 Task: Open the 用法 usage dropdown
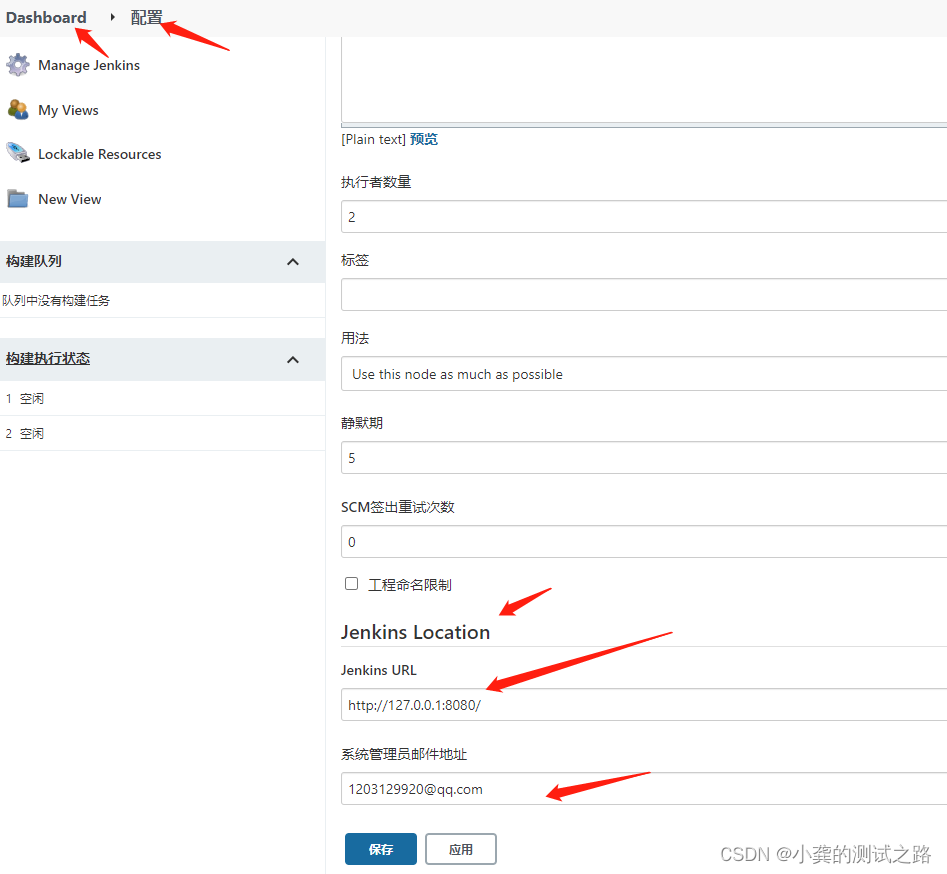[644, 374]
